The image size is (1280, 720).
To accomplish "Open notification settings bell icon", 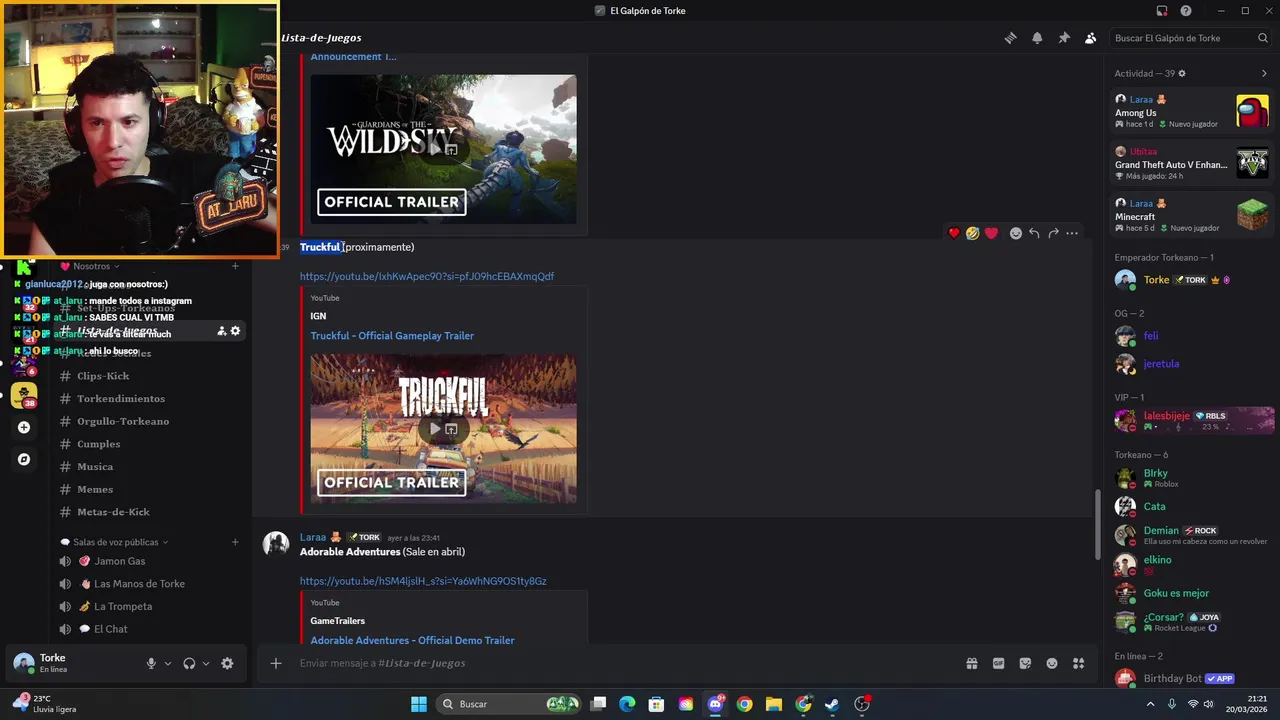I will pos(1037,38).
